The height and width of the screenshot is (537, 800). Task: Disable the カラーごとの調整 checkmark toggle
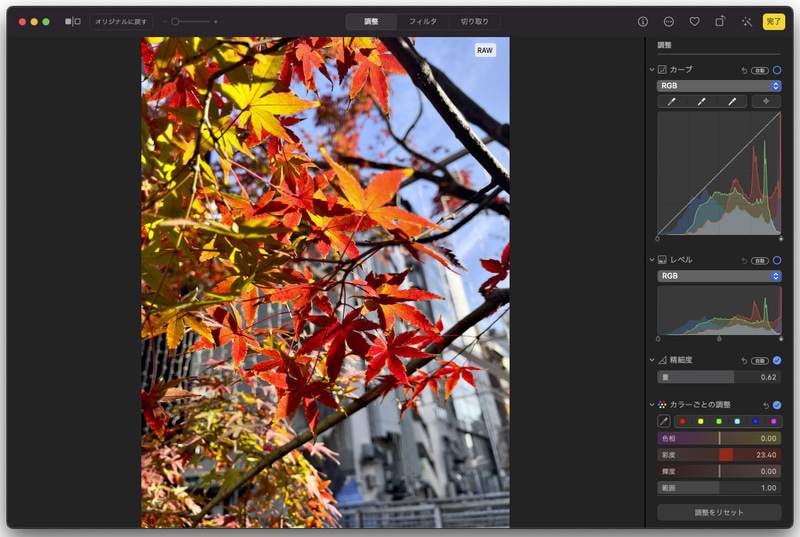[777, 405]
